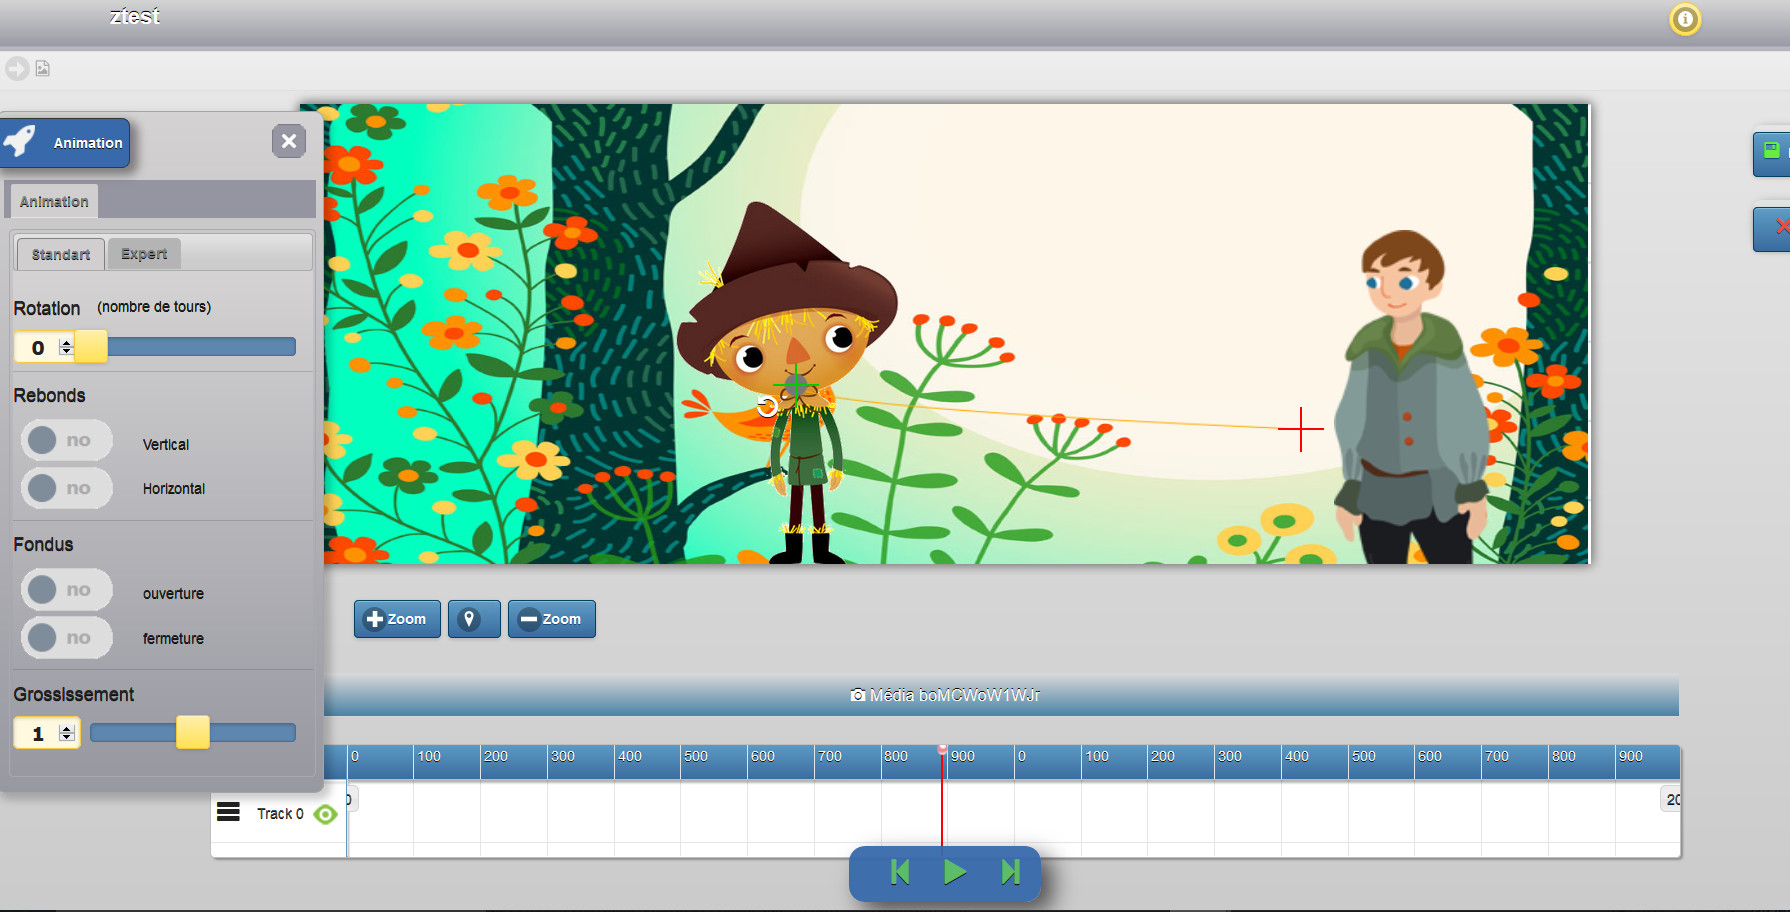Toggle Vertical rebound switch
1790x912 pixels.
click(67, 440)
